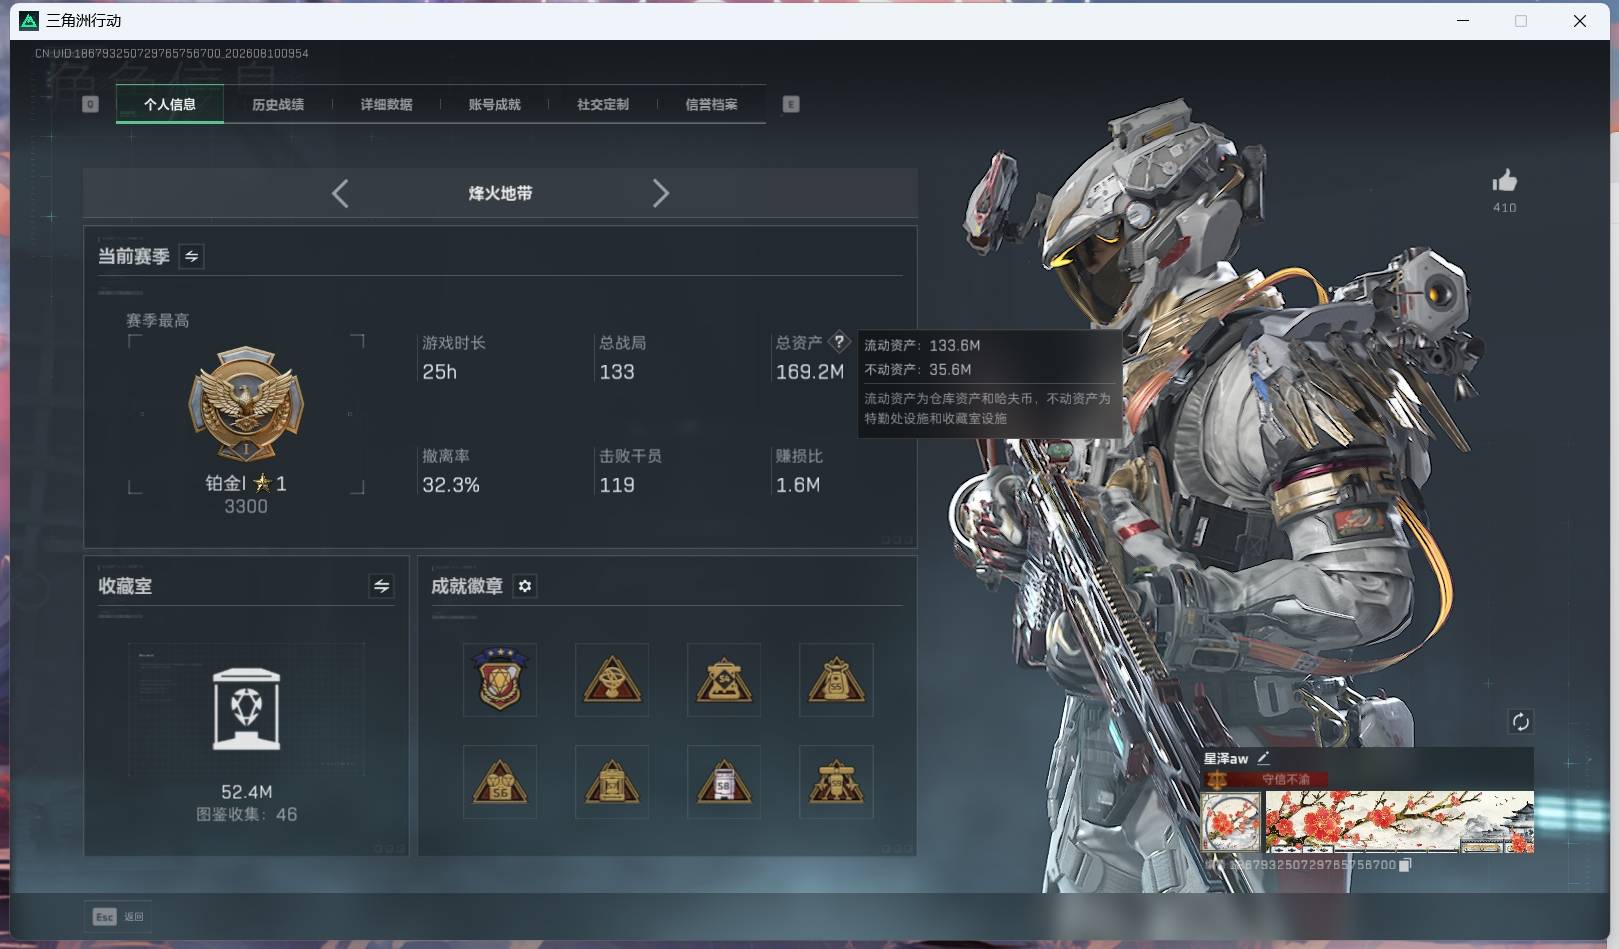This screenshot has height=949, width=1619.
Task: Click the Q key previous-tab hint
Action: (x=90, y=104)
